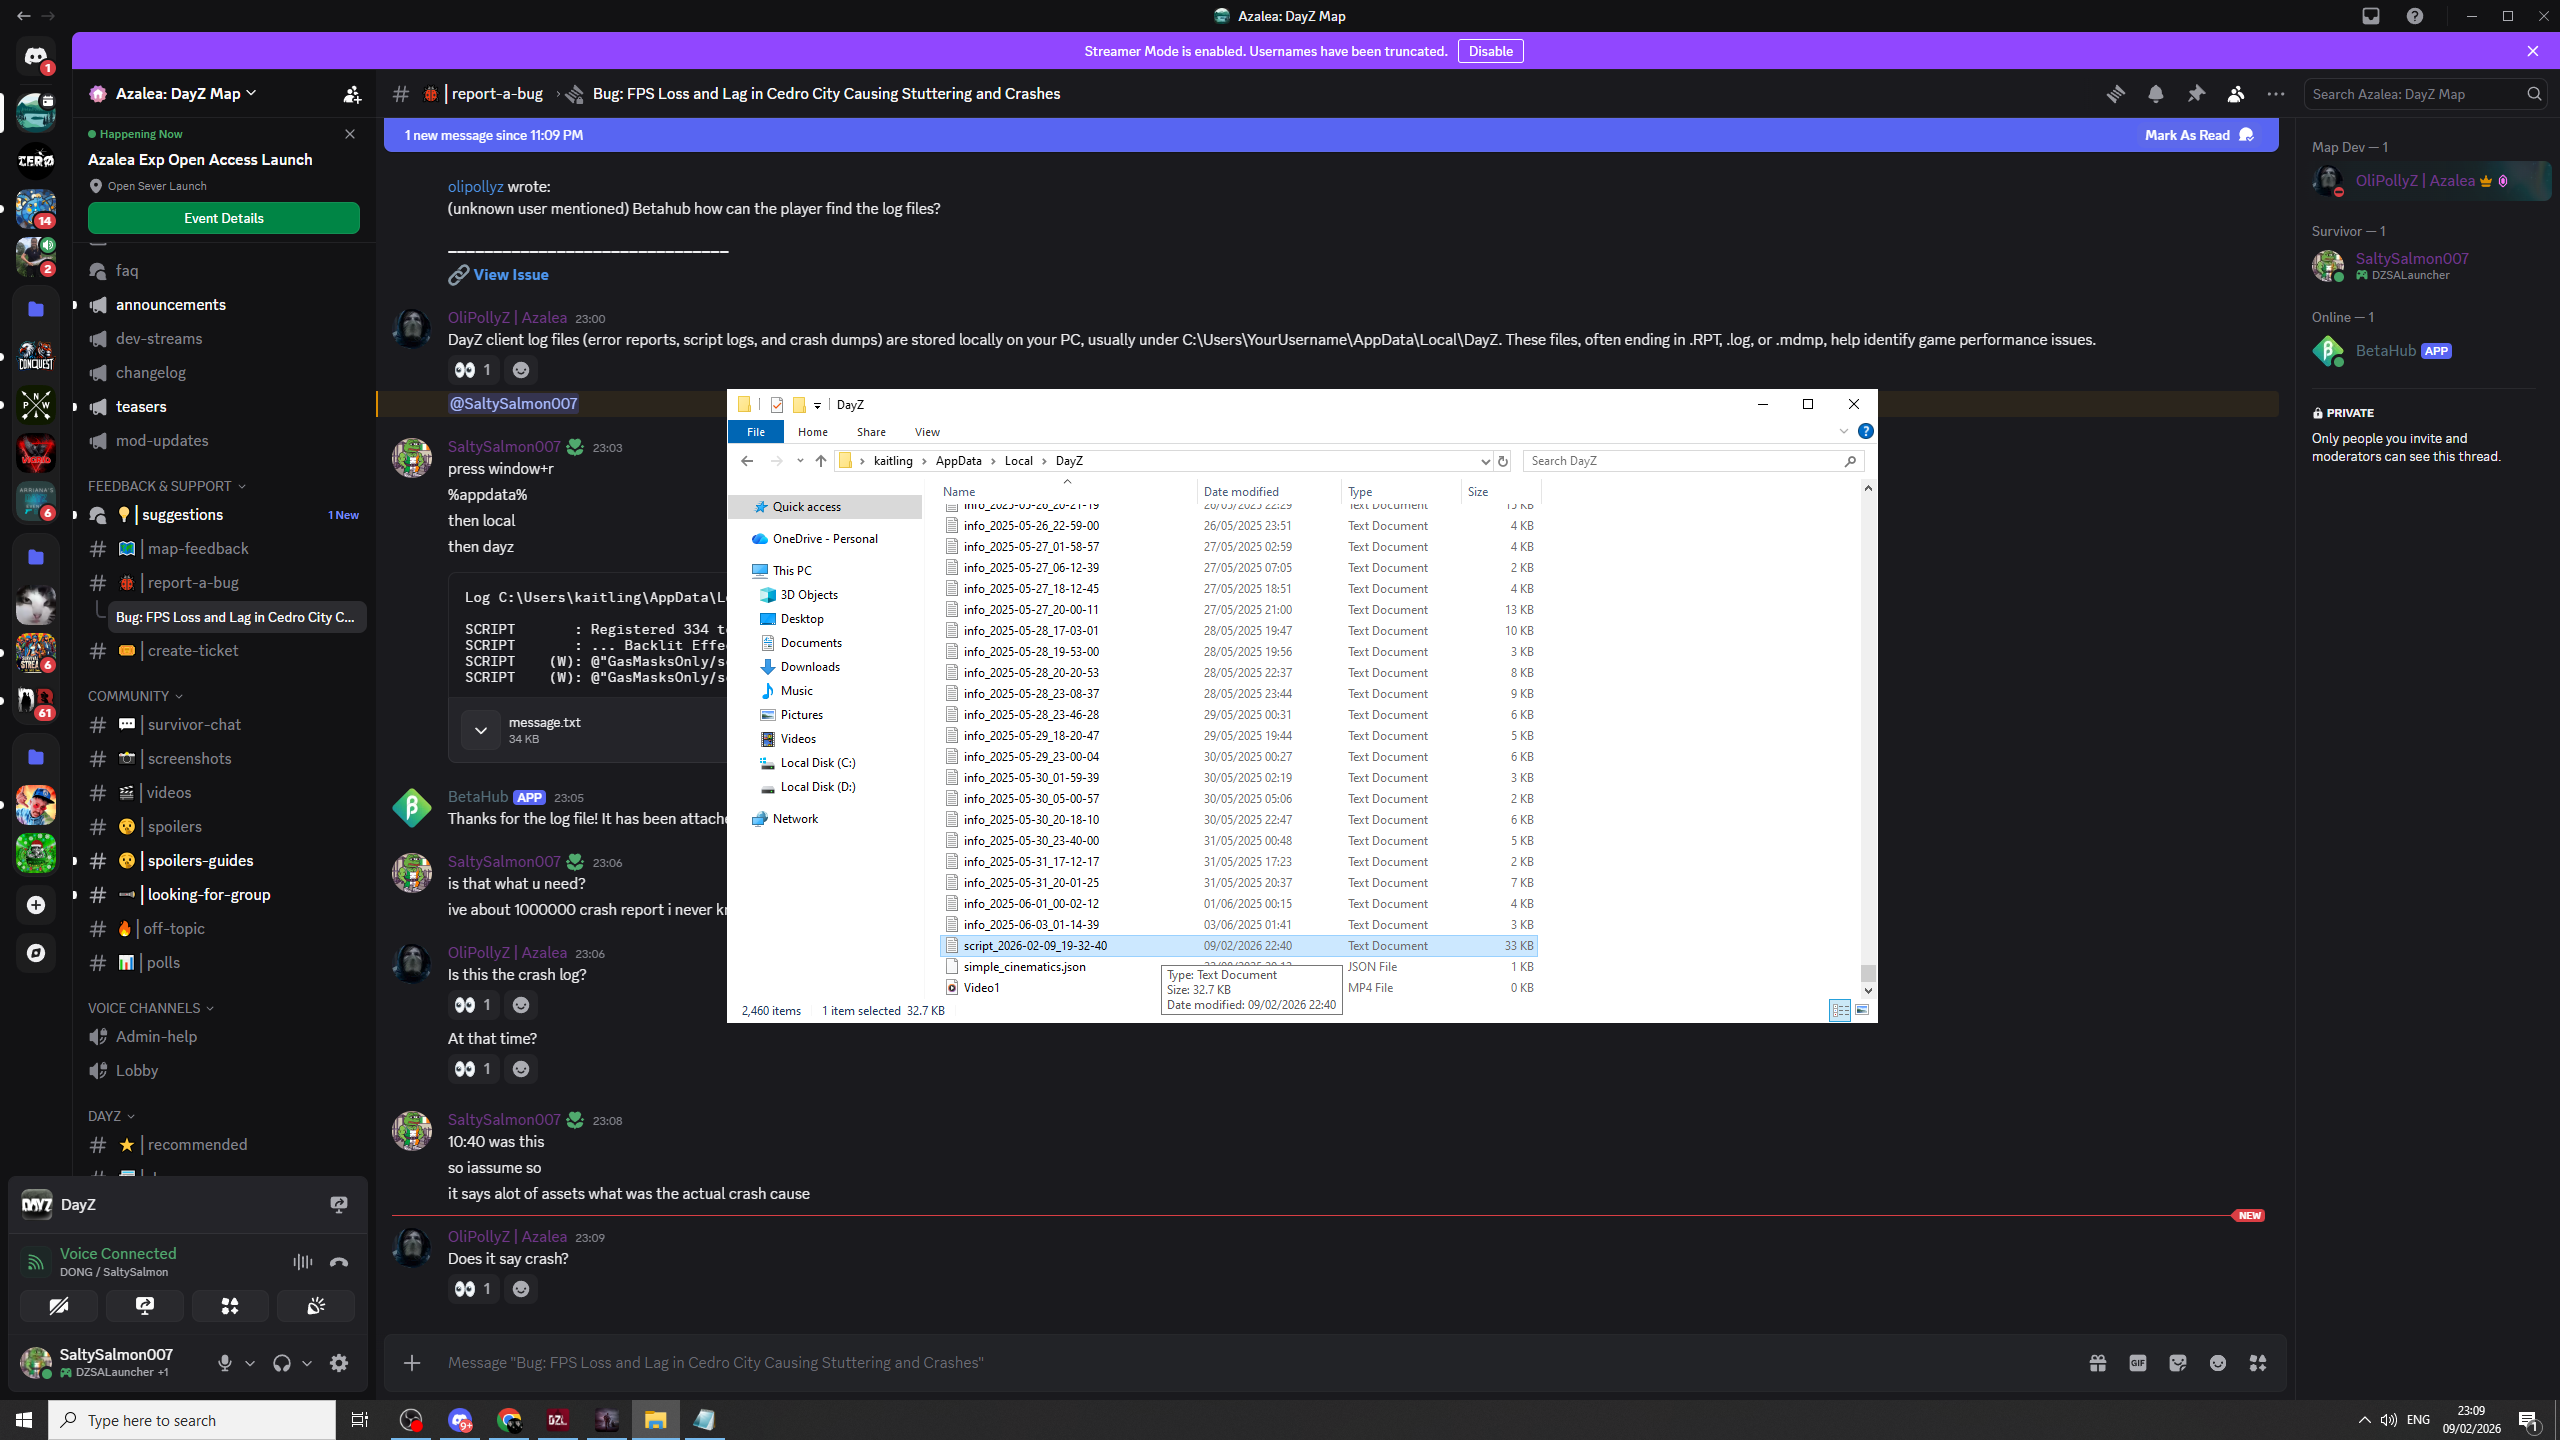The width and height of the screenshot is (2560, 1440).
Task: Open the Pinned Messages icon
Action: click(x=2196, y=94)
